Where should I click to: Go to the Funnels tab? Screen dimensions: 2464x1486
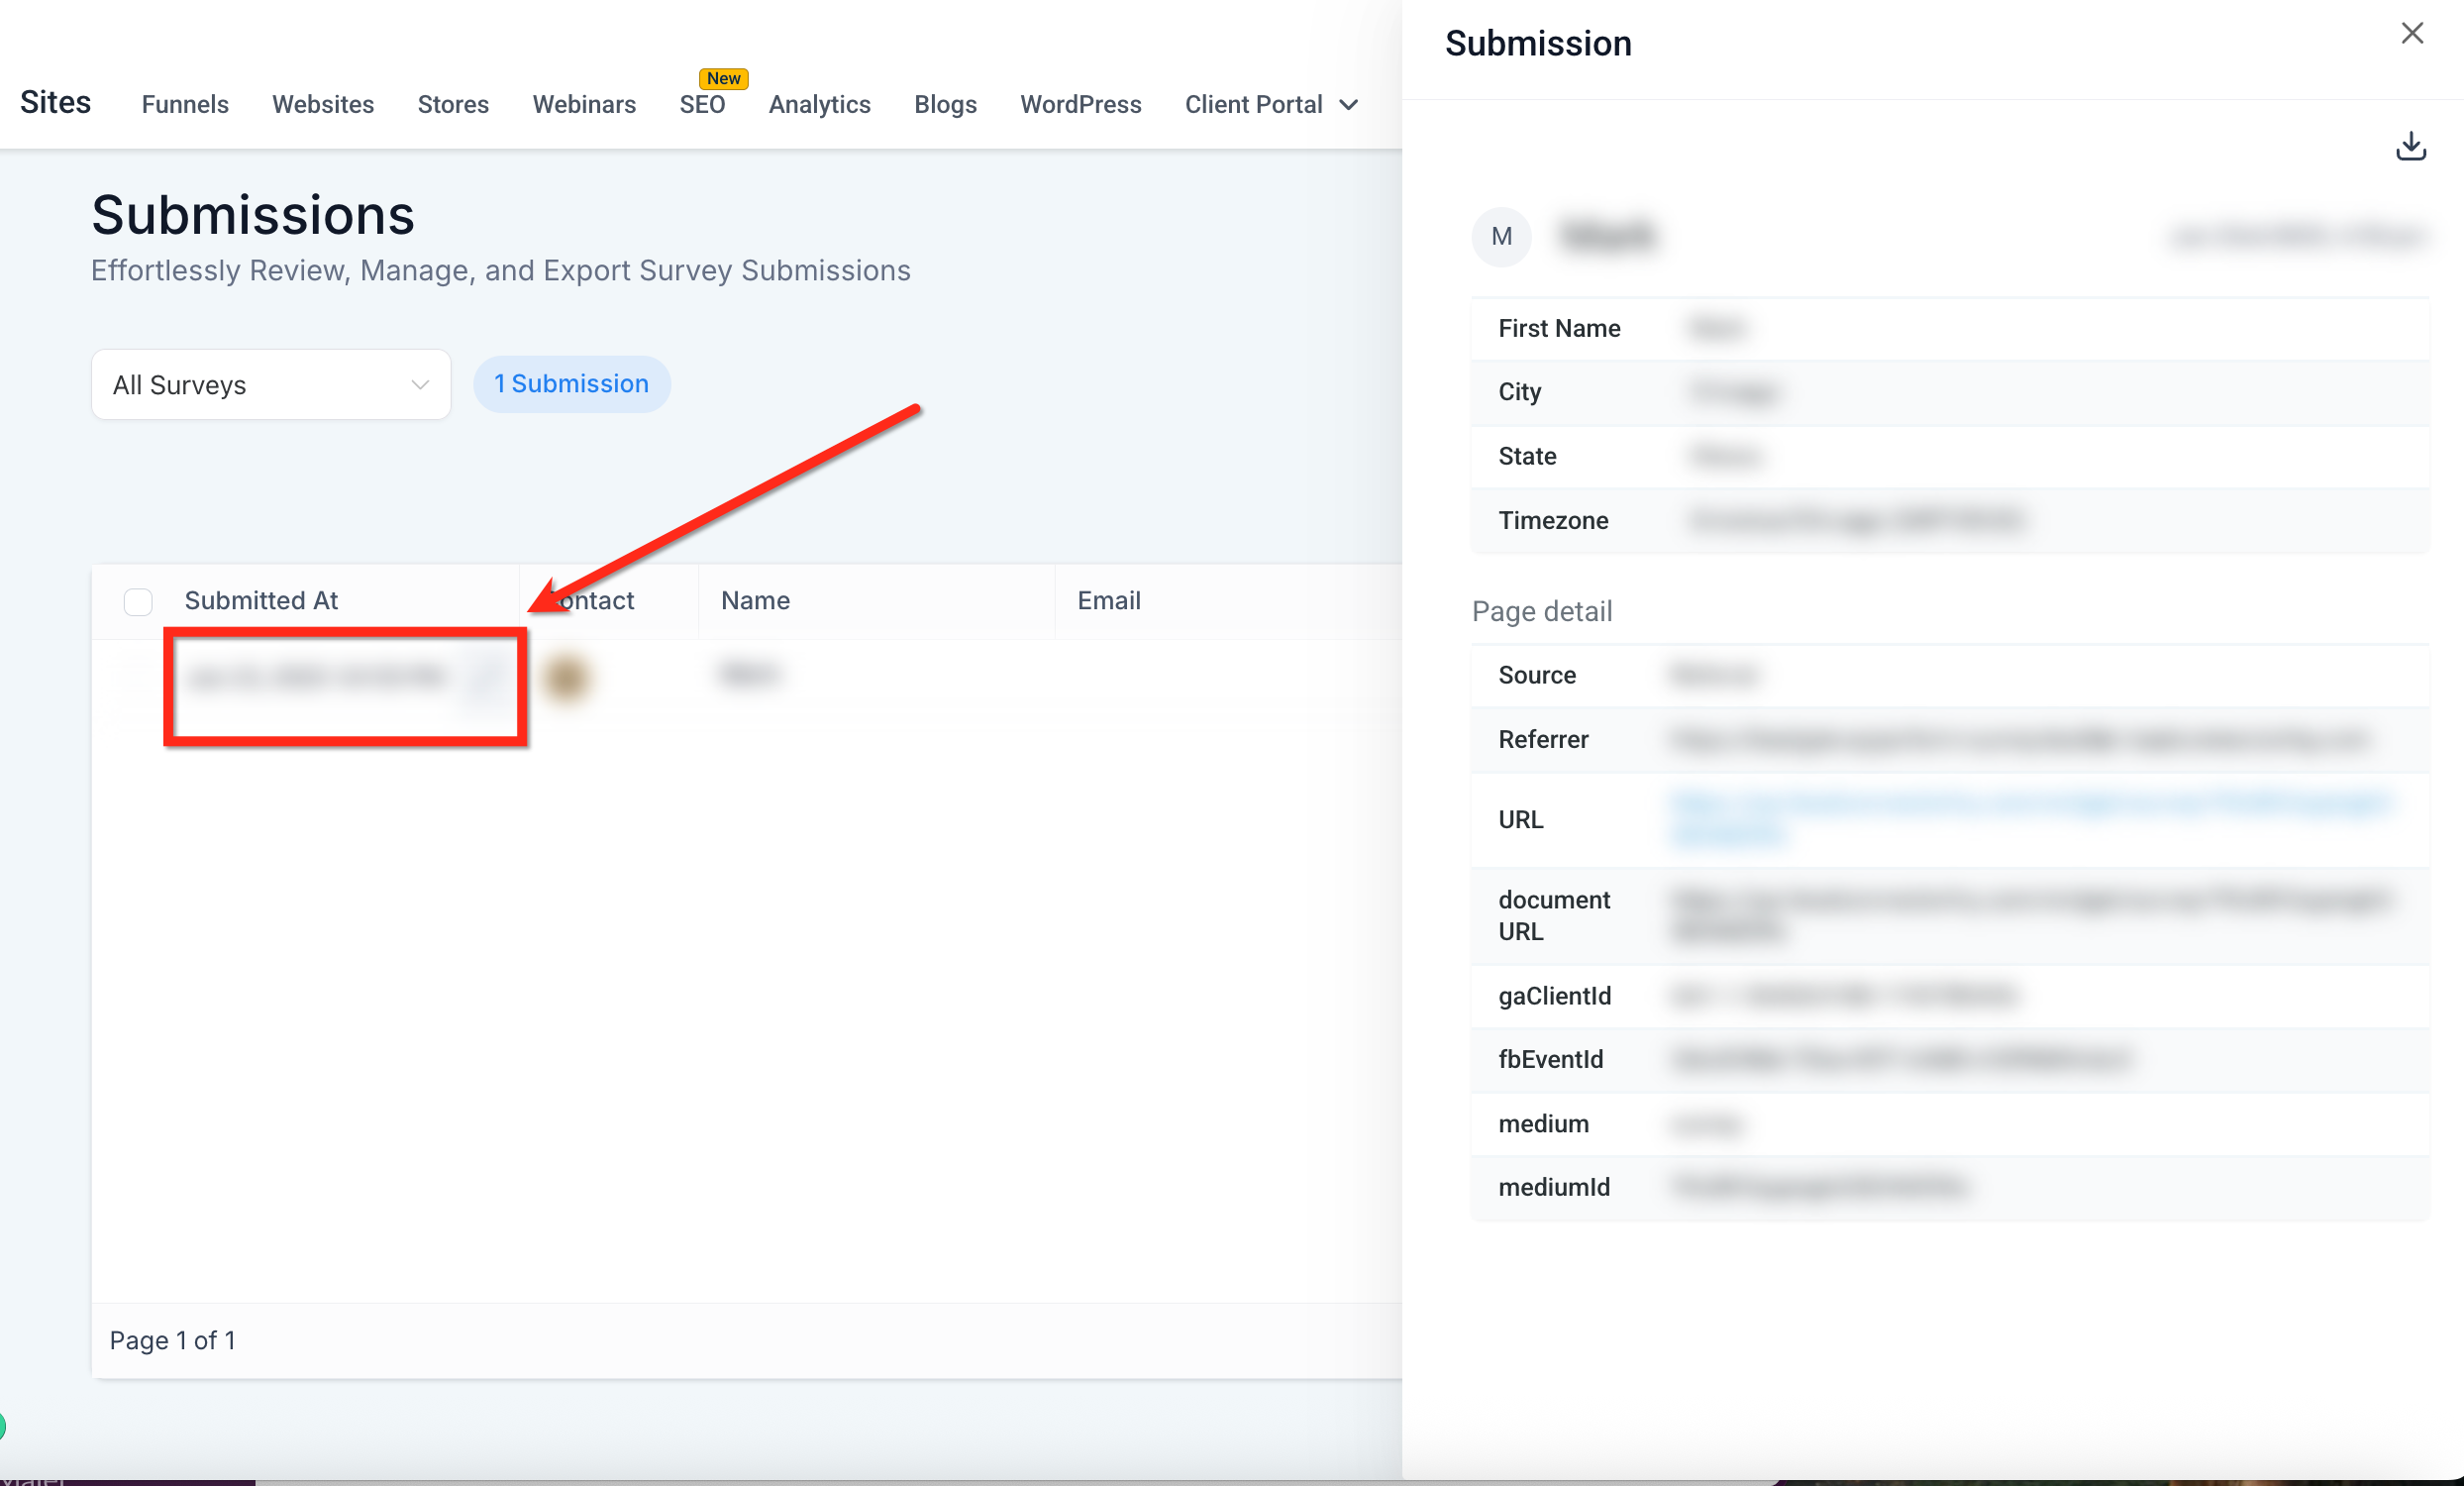[185, 104]
